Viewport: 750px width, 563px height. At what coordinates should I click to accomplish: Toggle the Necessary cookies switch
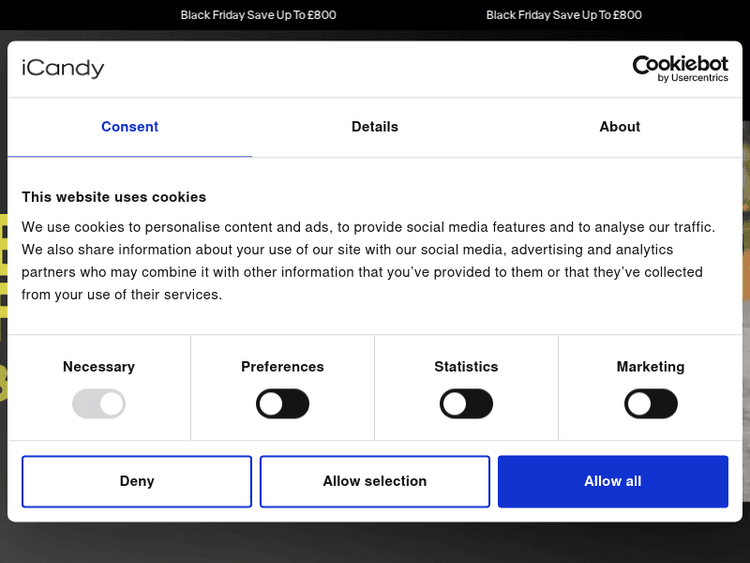pyautogui.click(x=99, y=404)
